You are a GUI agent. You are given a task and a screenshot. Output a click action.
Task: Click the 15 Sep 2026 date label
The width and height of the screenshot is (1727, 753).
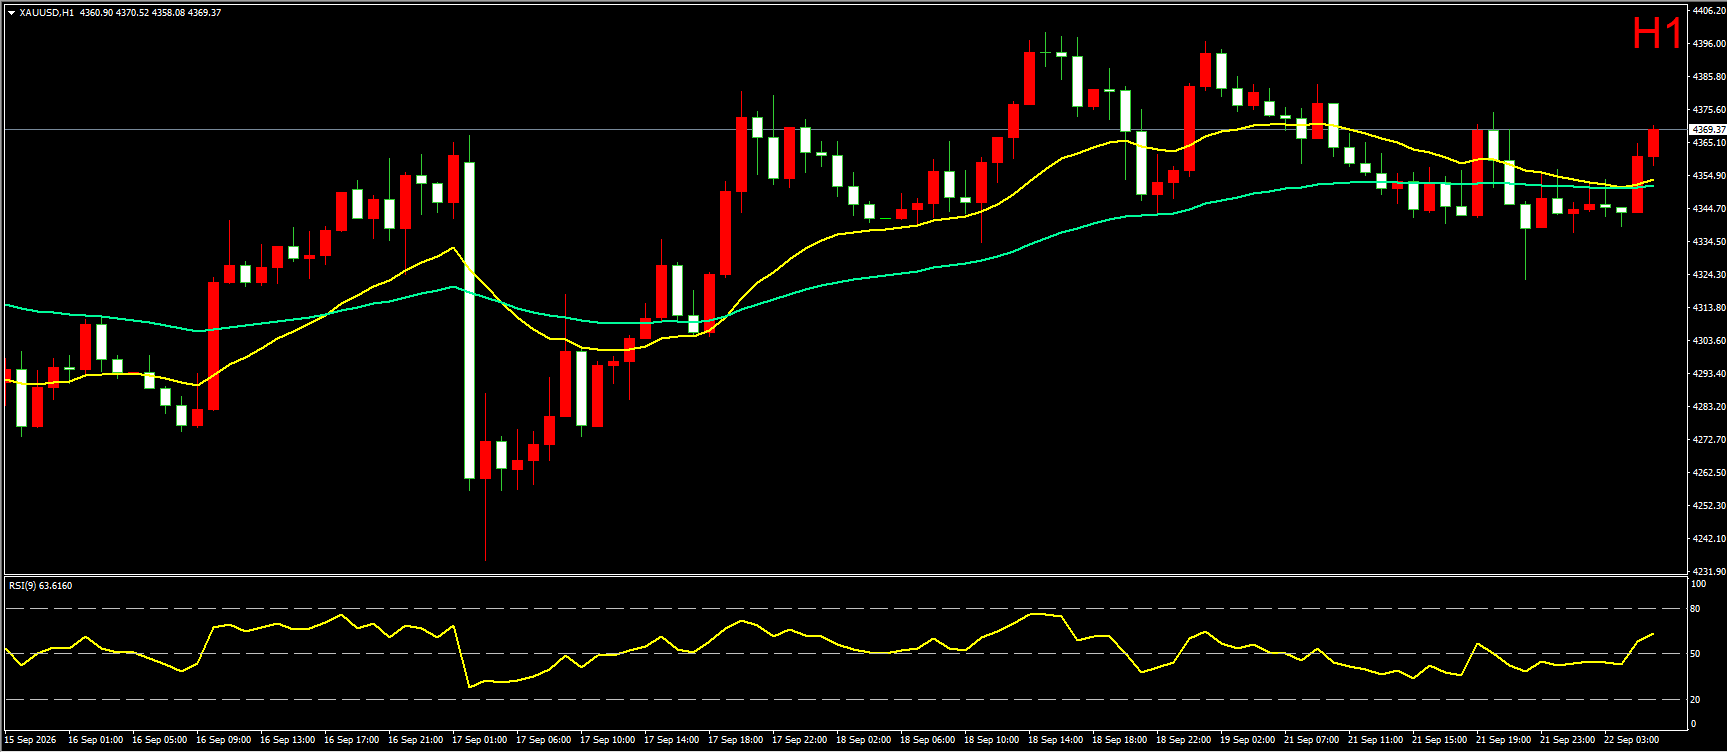pyautogui.click(x=31, y=740)
